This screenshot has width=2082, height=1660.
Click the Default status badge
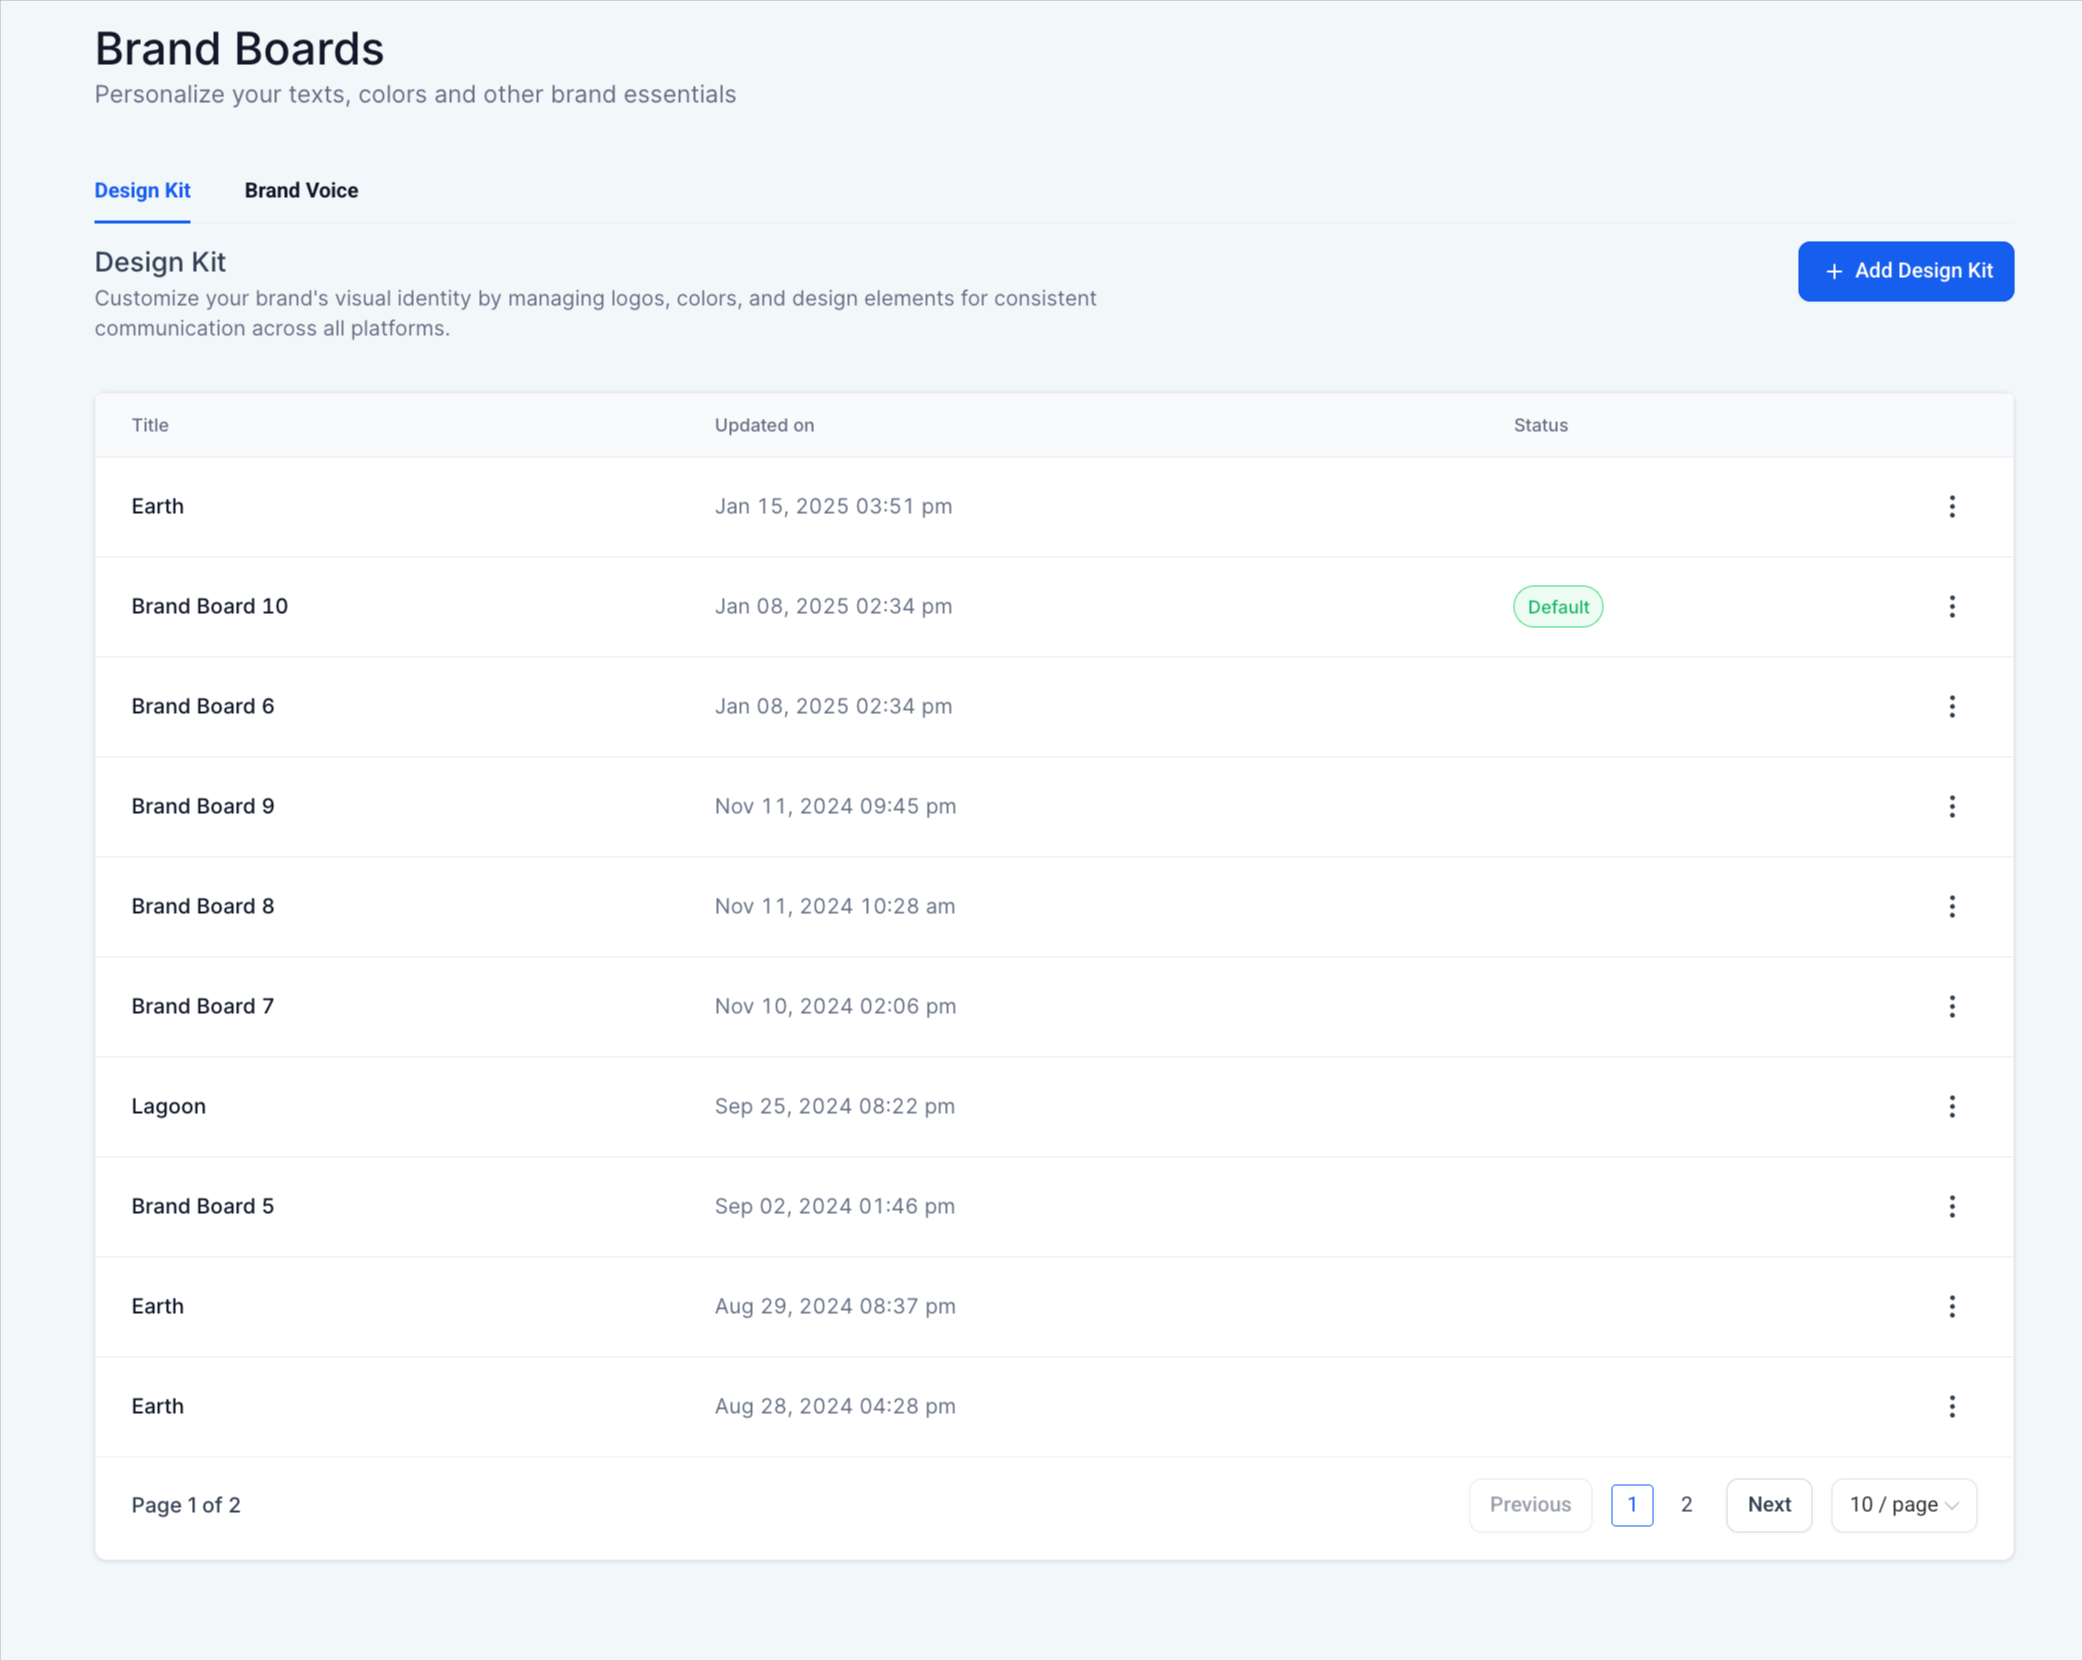(1557, 606)
